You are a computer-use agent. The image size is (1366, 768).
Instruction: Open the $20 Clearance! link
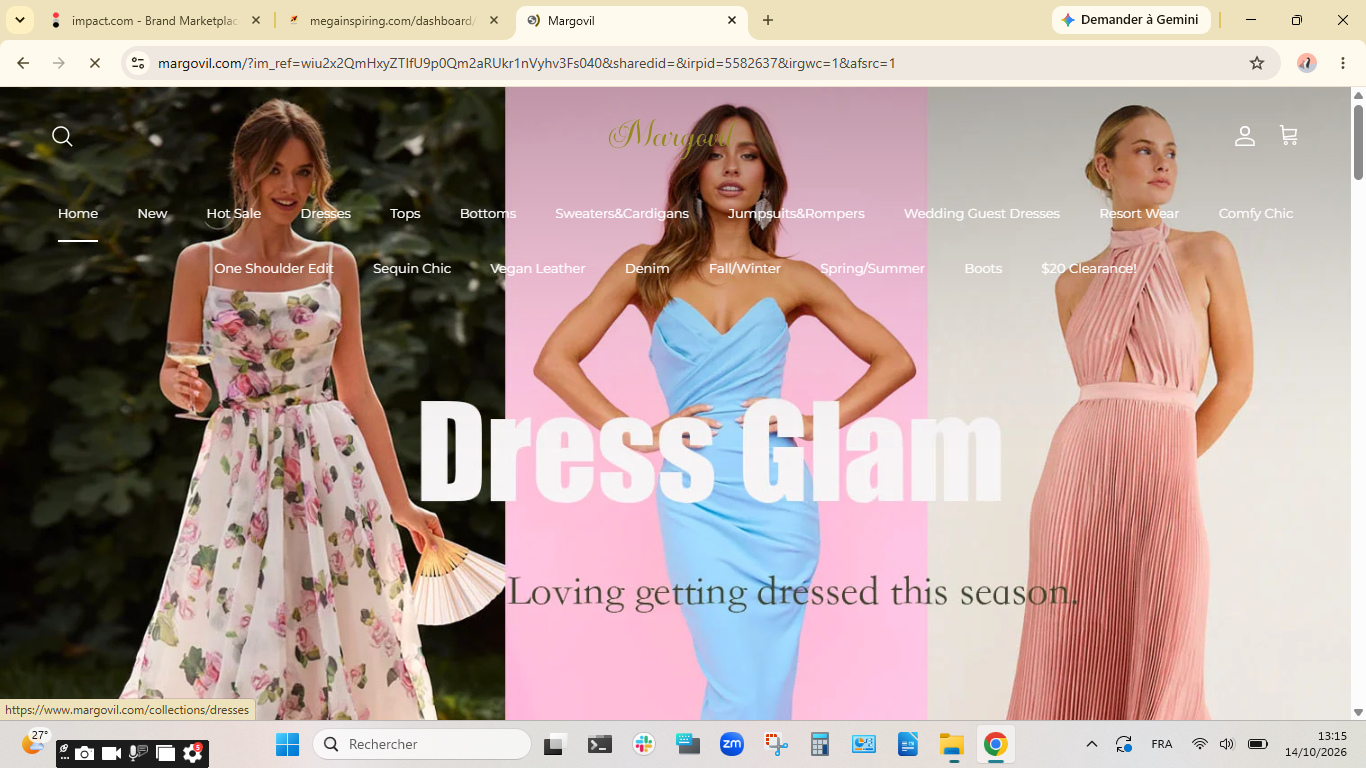pos(1089,269)
